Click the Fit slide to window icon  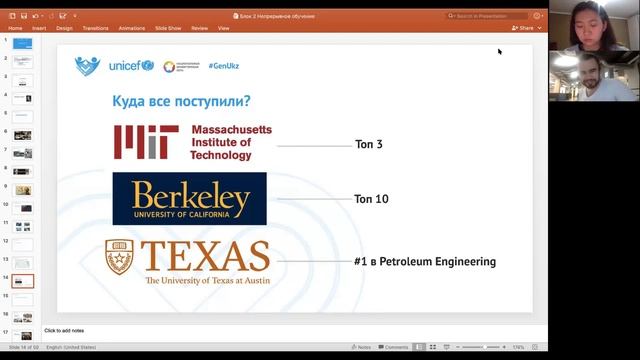coord(535,347)
